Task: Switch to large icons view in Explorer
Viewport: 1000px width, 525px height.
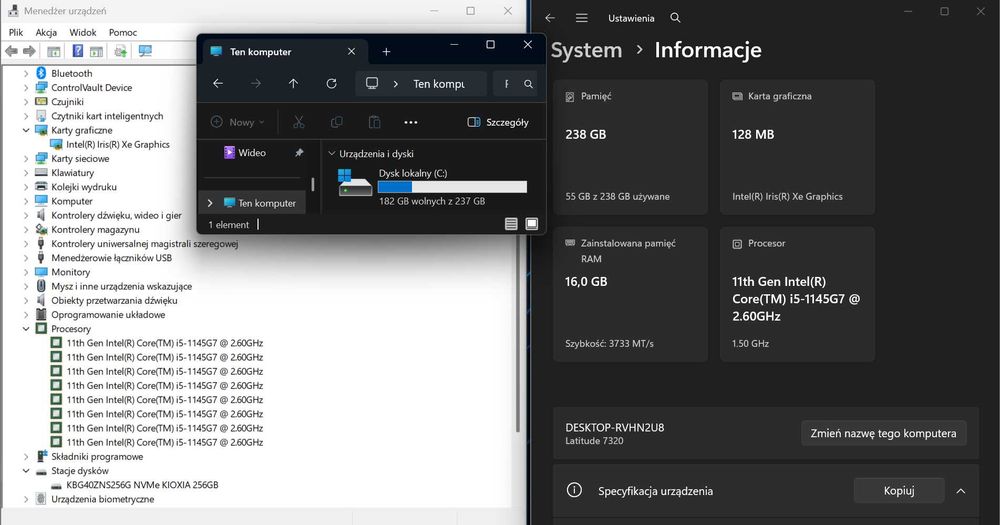Action: point(531,224)
